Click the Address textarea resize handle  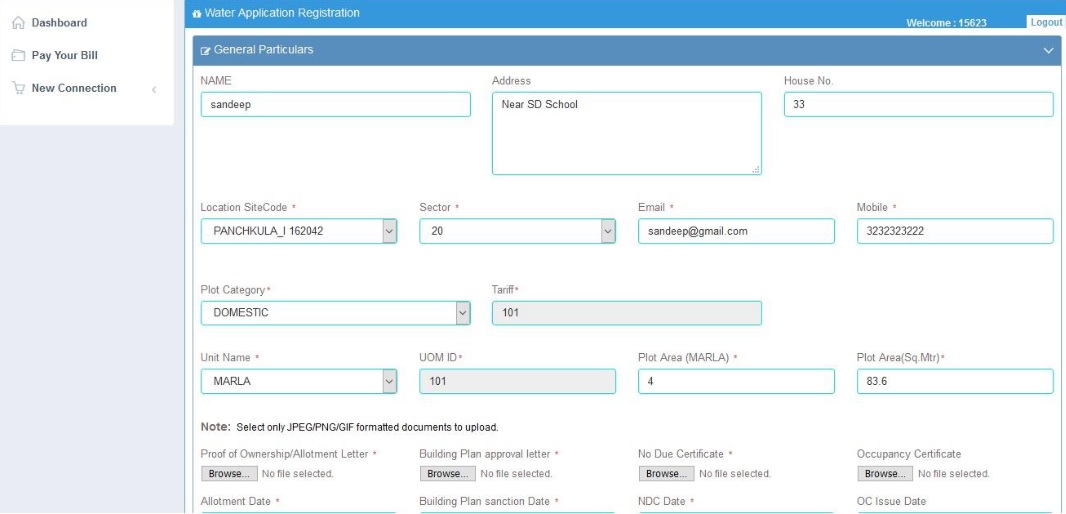coord(756,169)
